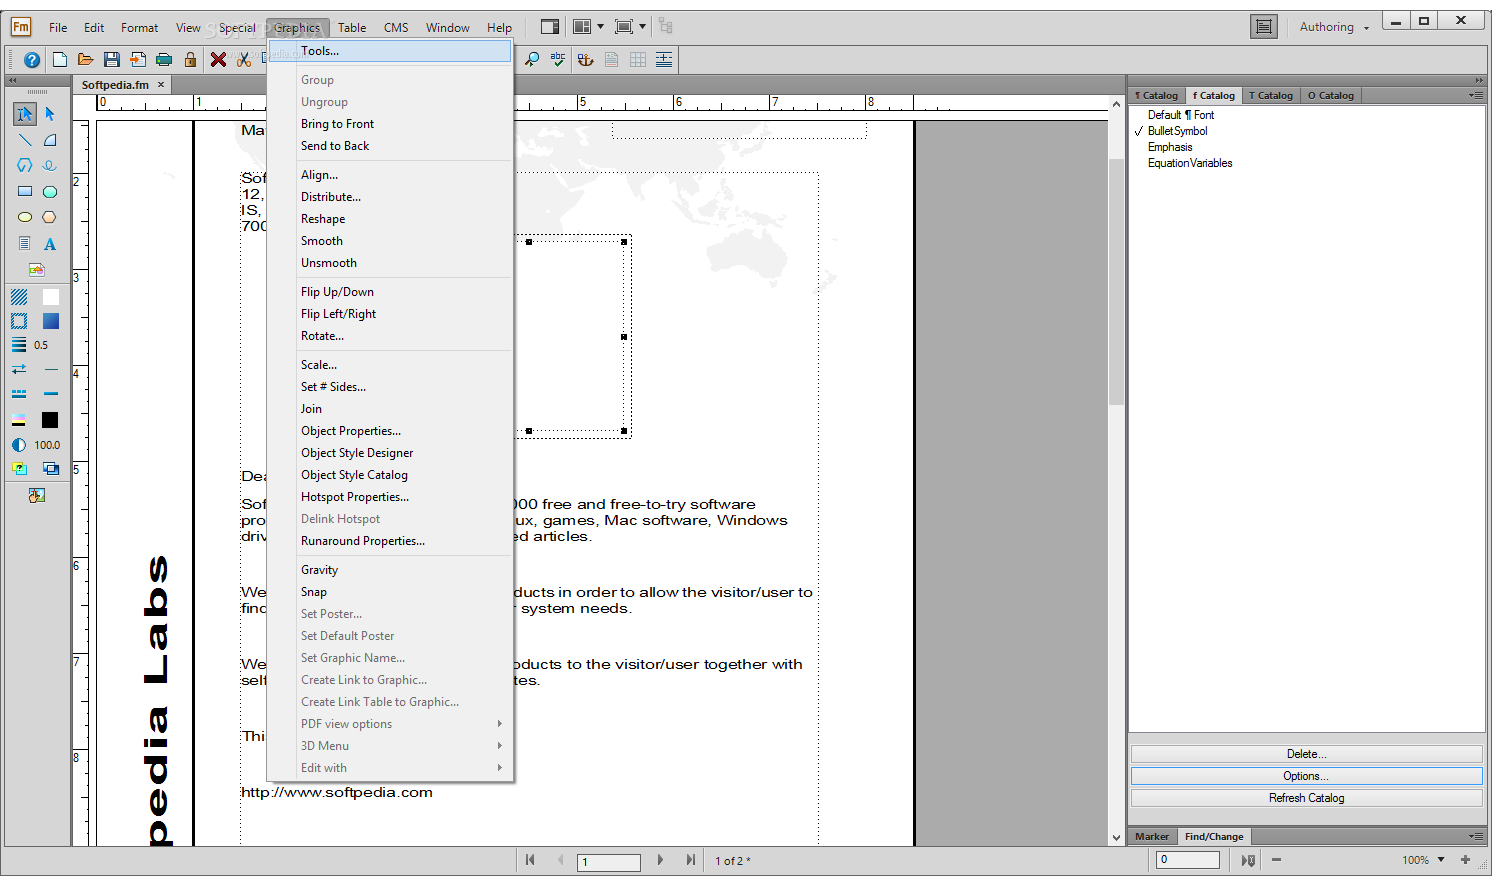
Task: Collapse the left tools panel
Action: pos(13,81)
